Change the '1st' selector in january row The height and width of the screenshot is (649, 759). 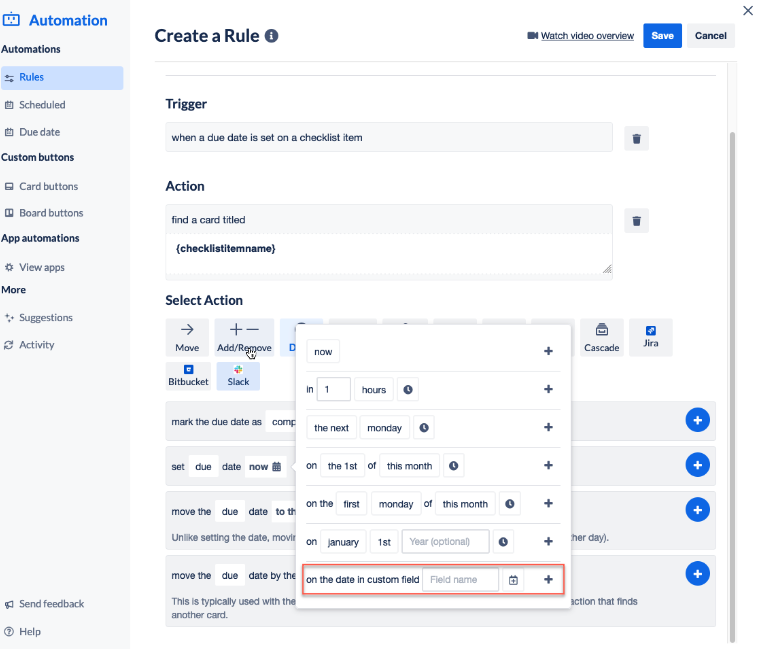point(384,542)
